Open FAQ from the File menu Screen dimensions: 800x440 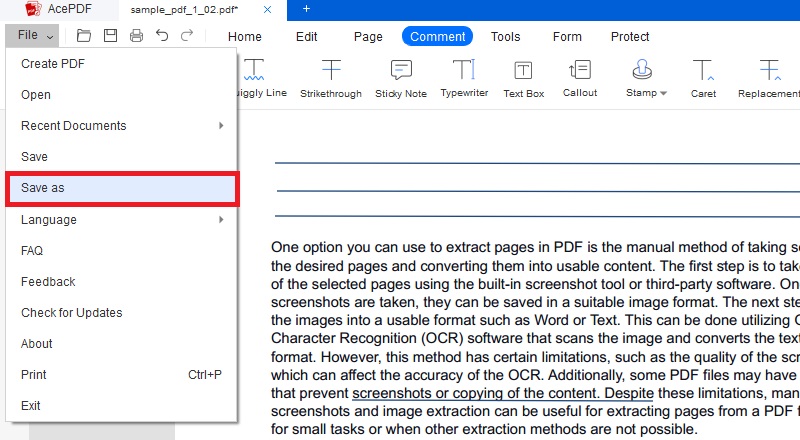[x=121, y=251]
